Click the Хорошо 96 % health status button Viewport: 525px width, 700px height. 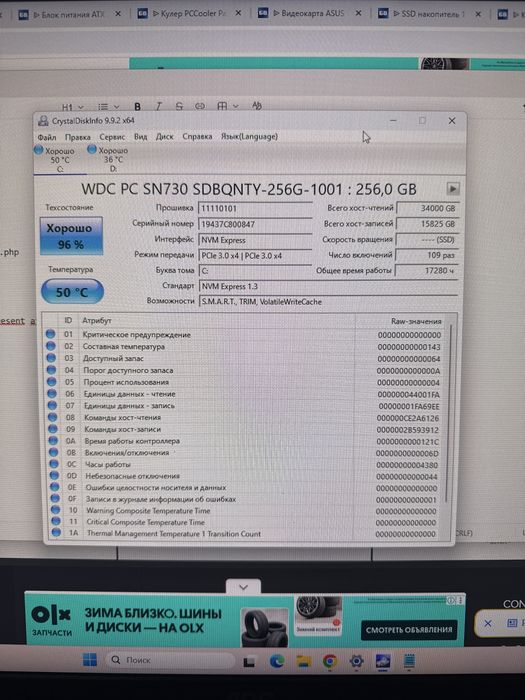(71, 236)
